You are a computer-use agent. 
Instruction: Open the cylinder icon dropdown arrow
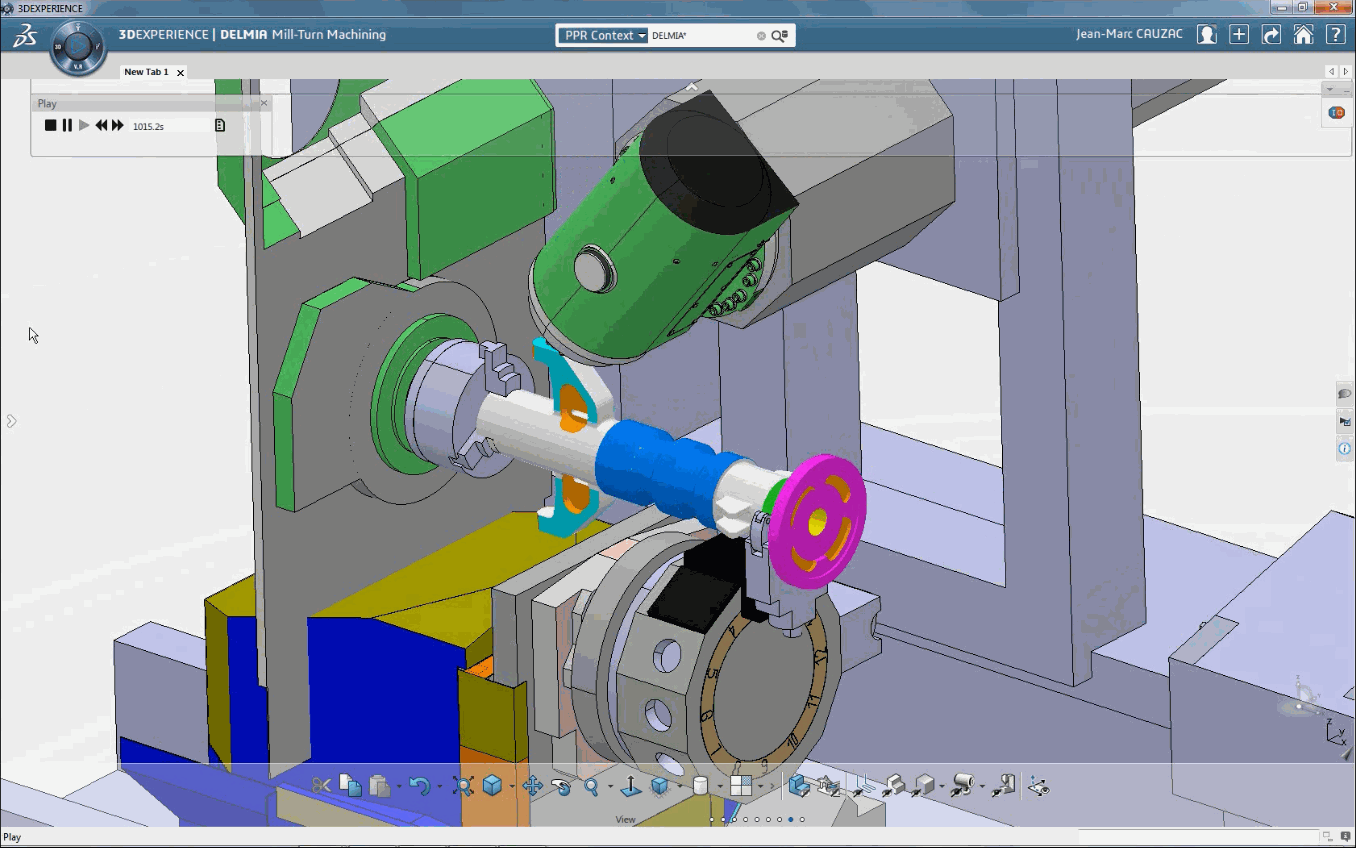(x=719, y=787)
